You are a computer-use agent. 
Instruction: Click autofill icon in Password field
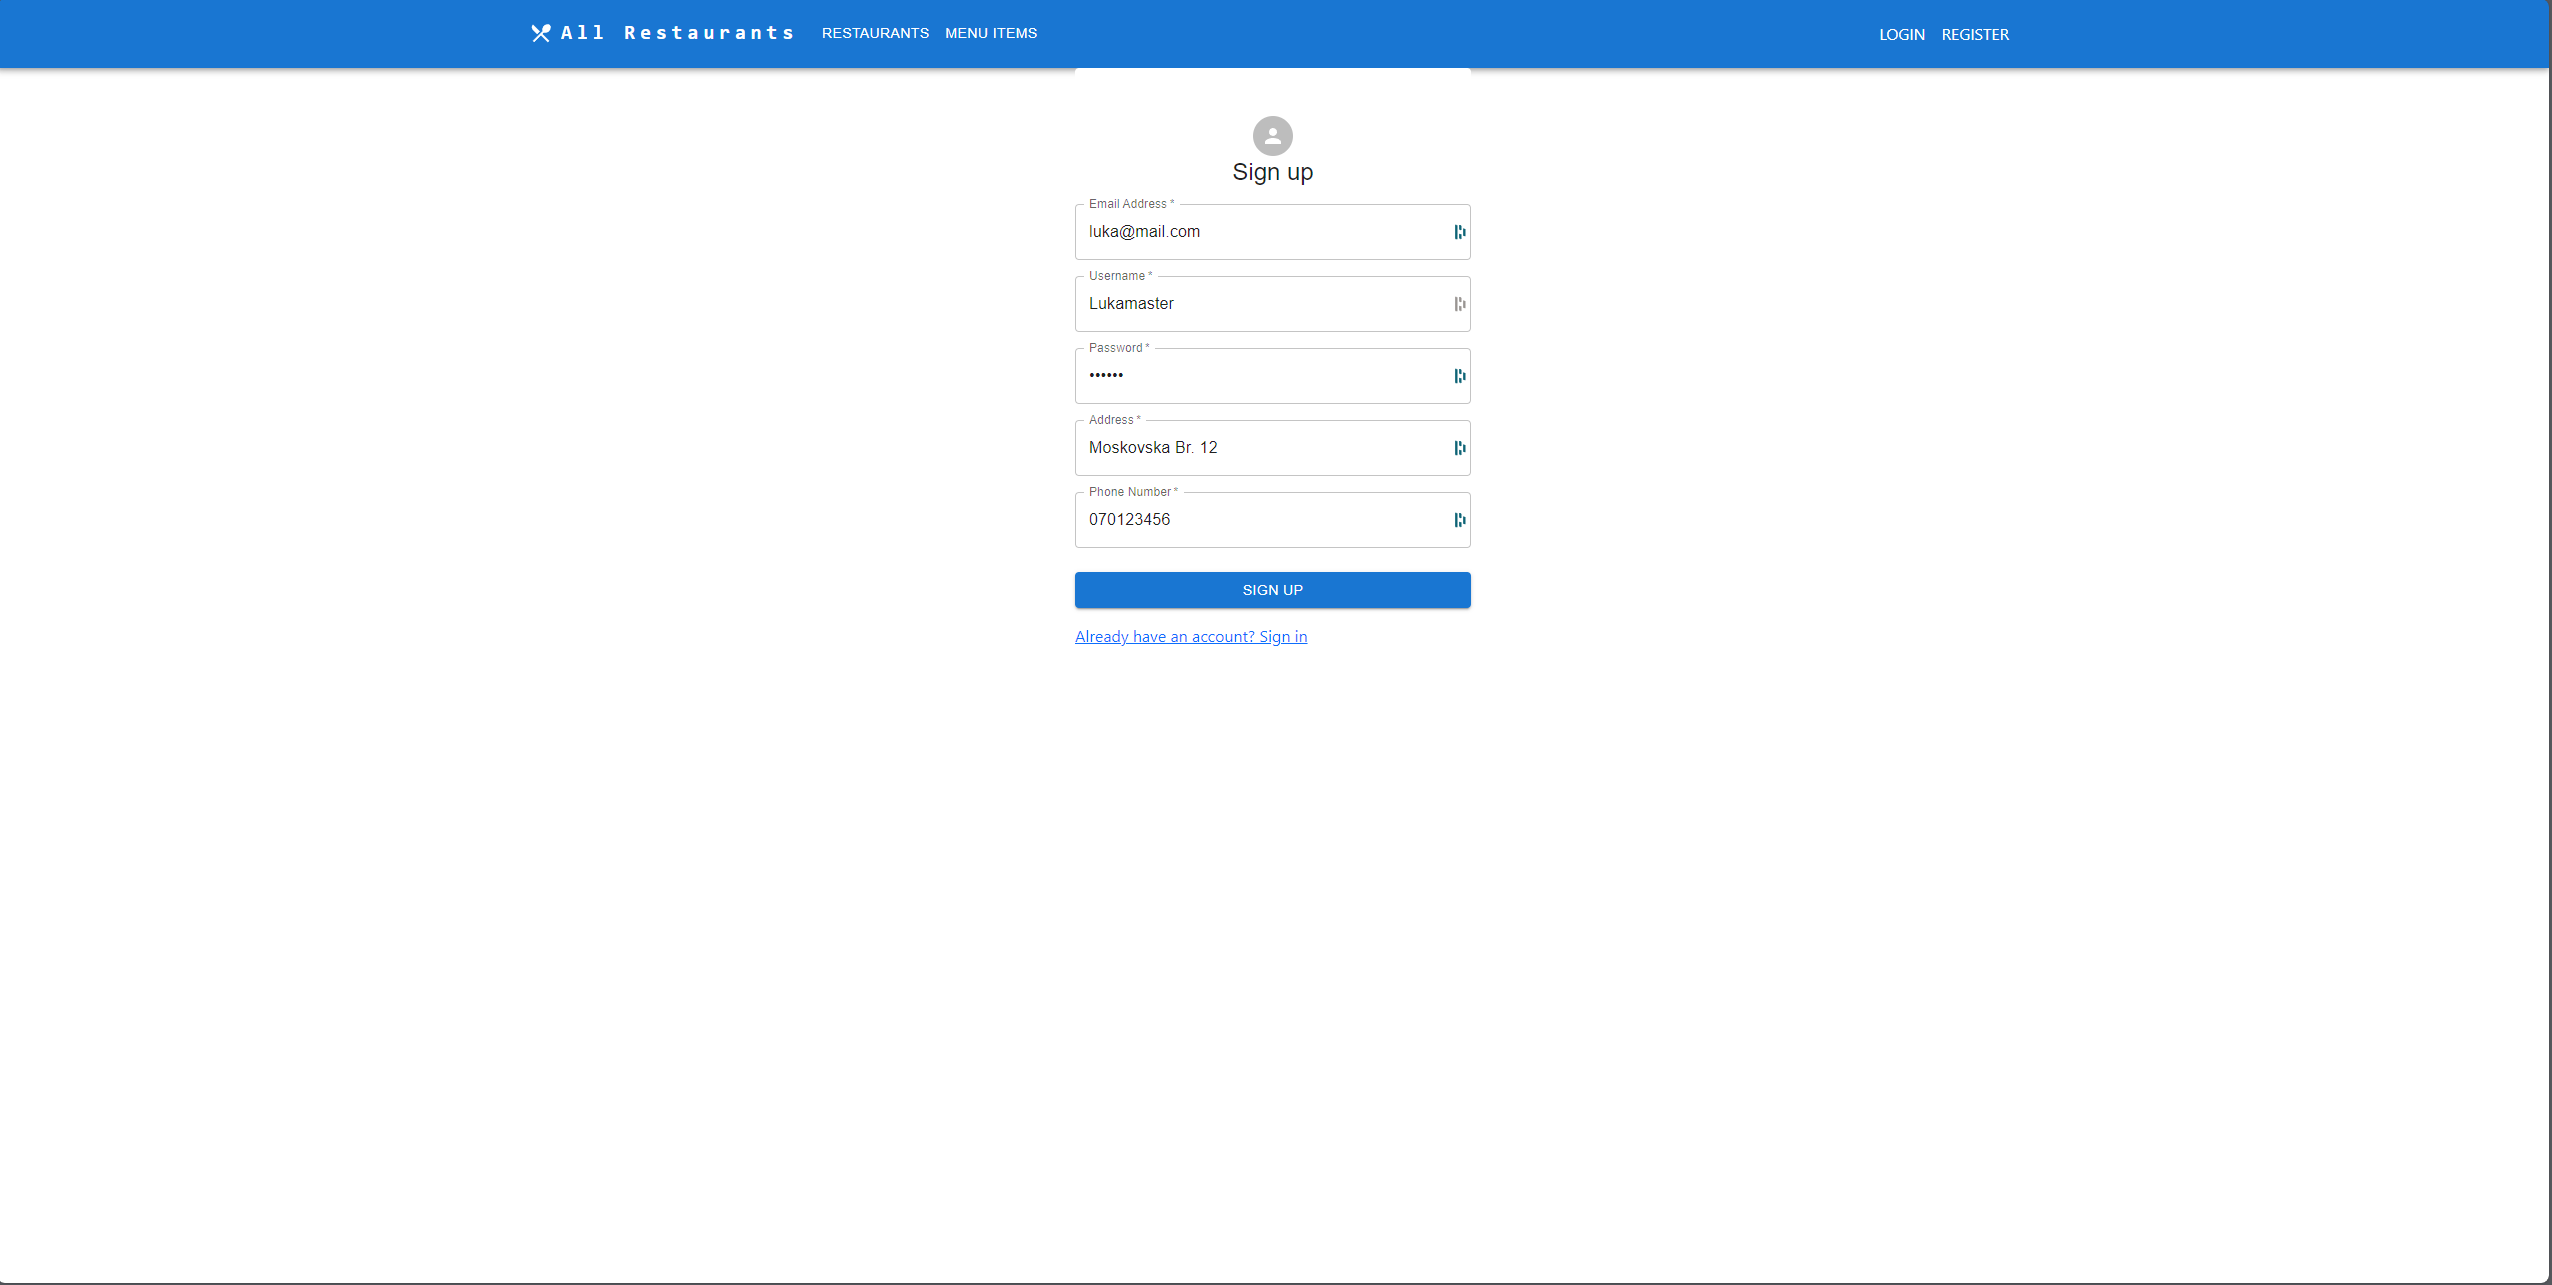point(1459,376)
